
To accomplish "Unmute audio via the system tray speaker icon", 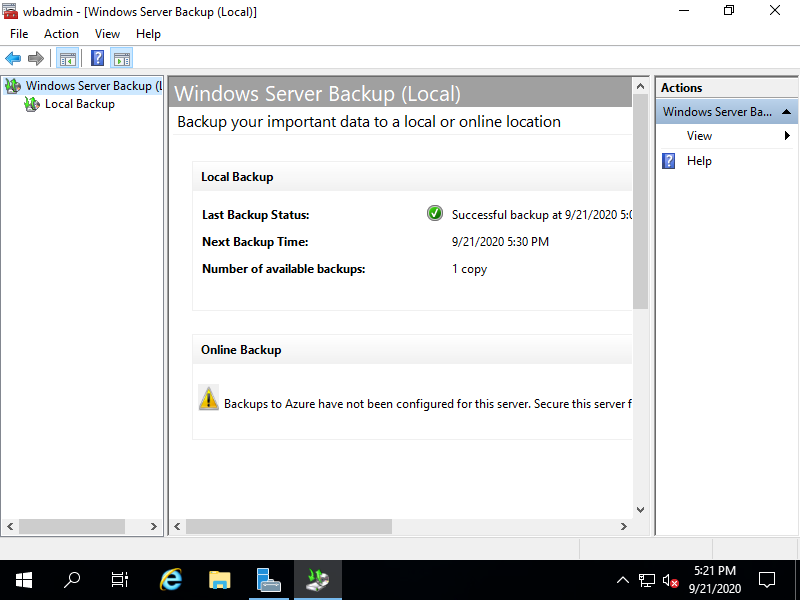I will coord(671,579).
